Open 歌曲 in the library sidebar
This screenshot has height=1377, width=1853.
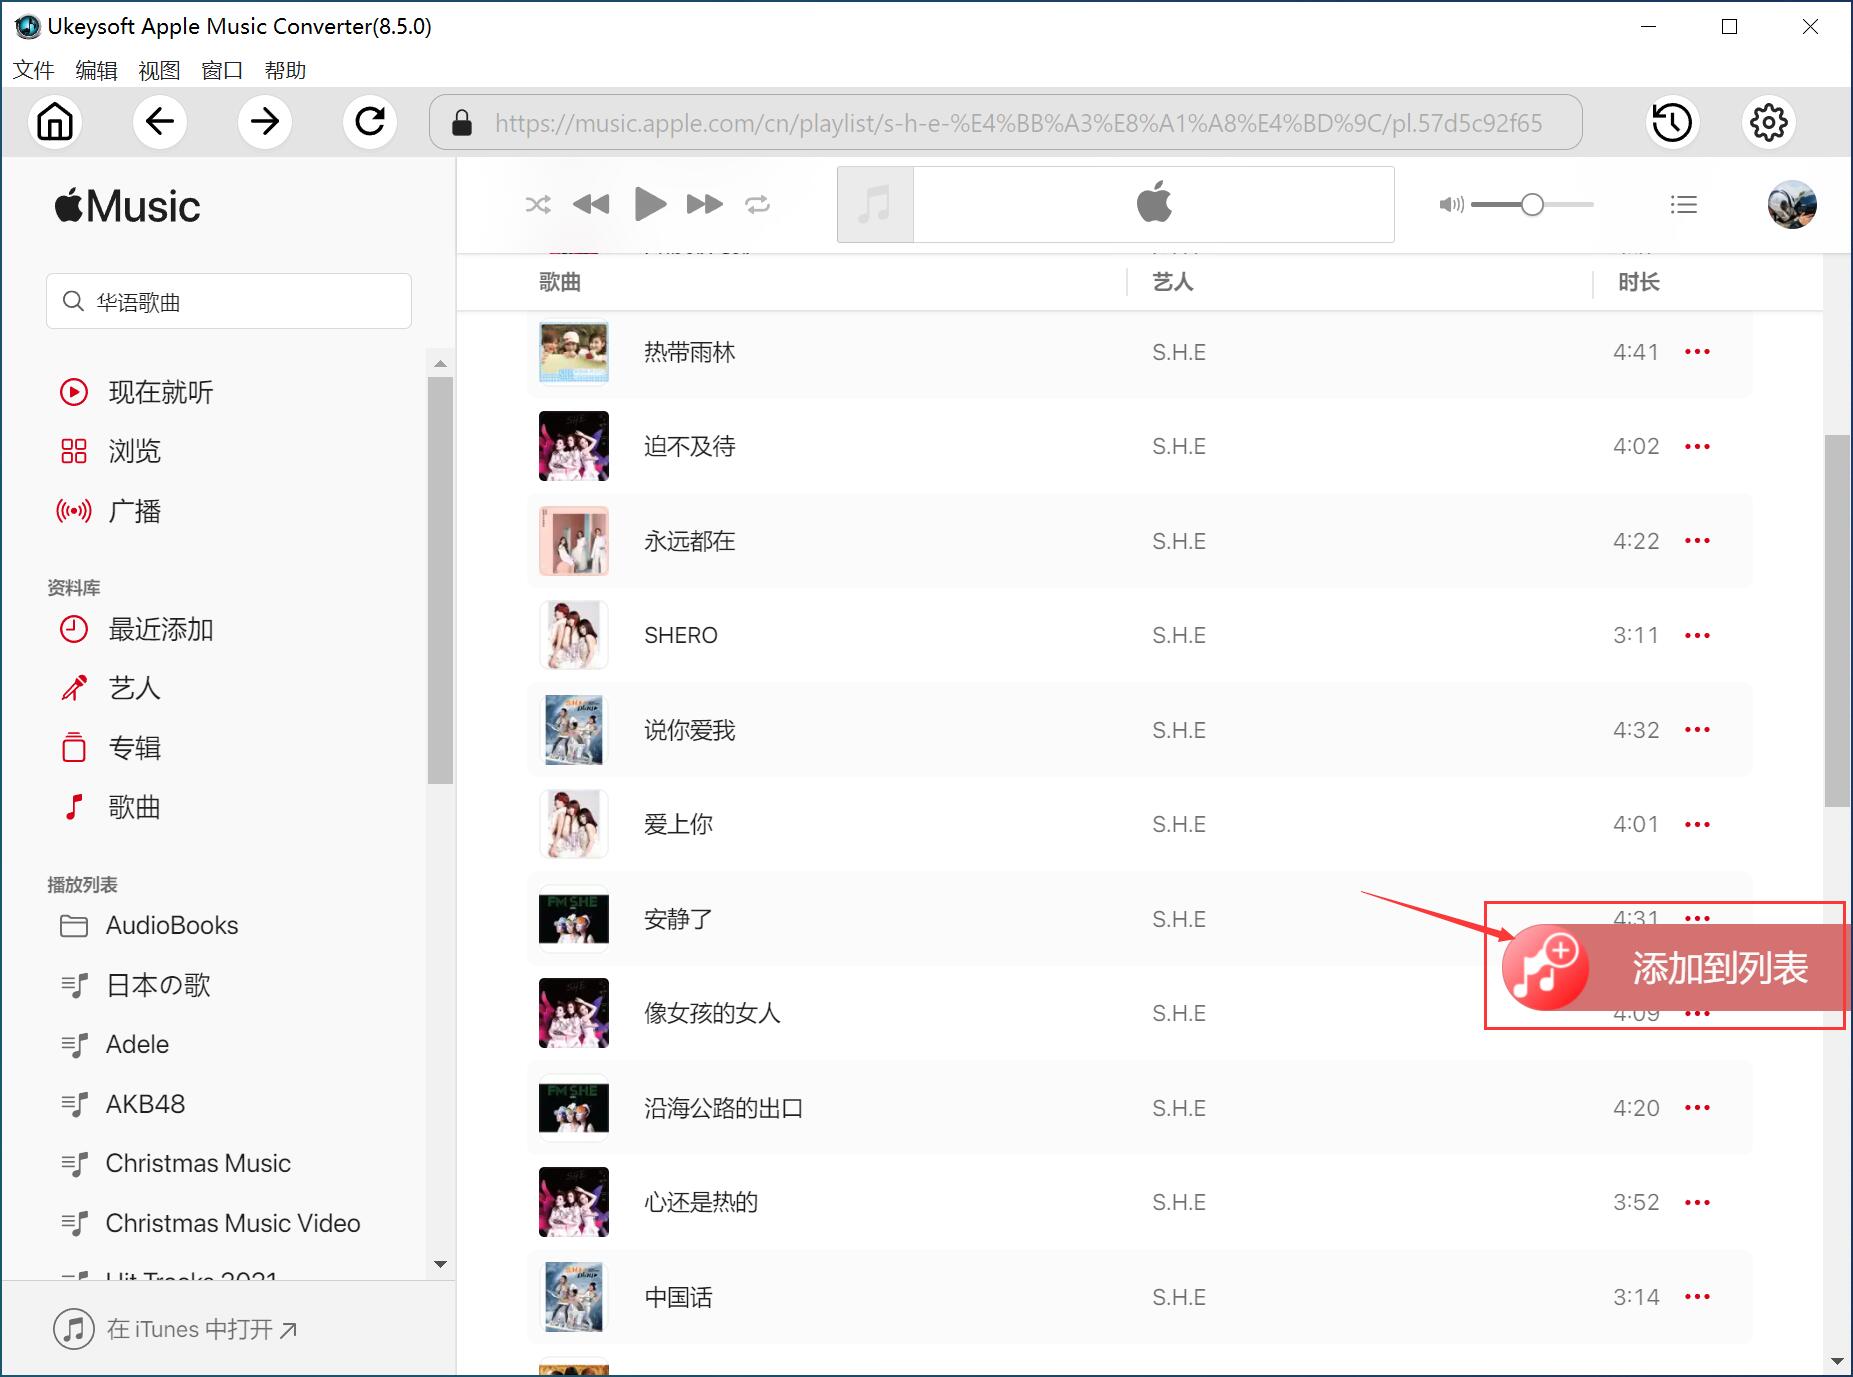(x=134, y=807)
